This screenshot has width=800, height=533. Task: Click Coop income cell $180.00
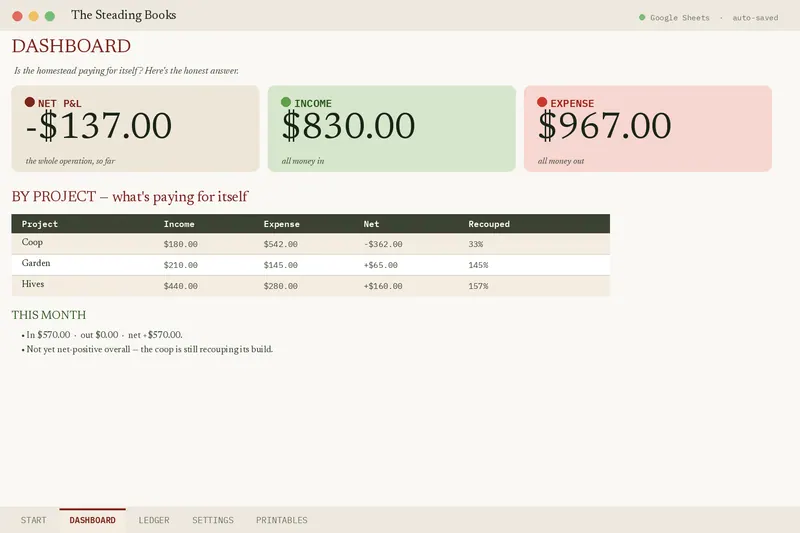click(x=181, y=244)
